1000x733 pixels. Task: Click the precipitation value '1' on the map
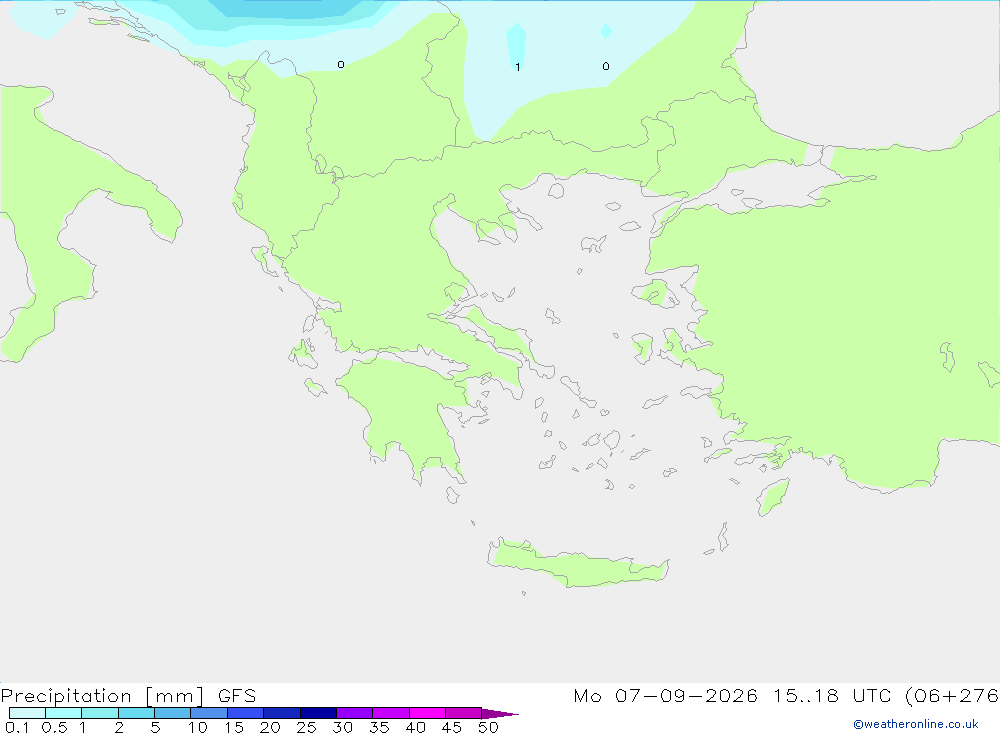coord(518,67)
